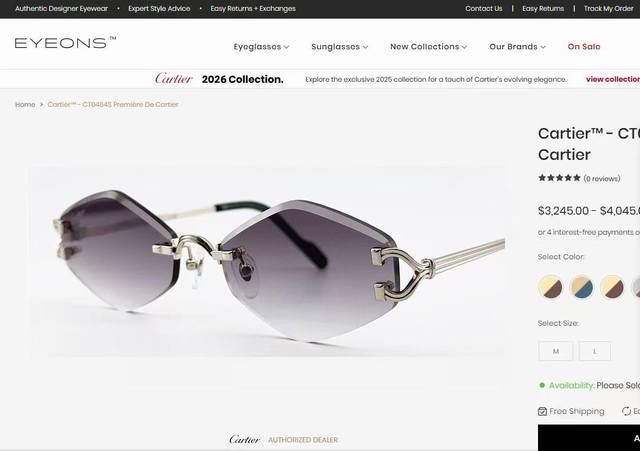
Task: Click the five-star rating icons
Action: pyautogui.click(x=559, y=178)
